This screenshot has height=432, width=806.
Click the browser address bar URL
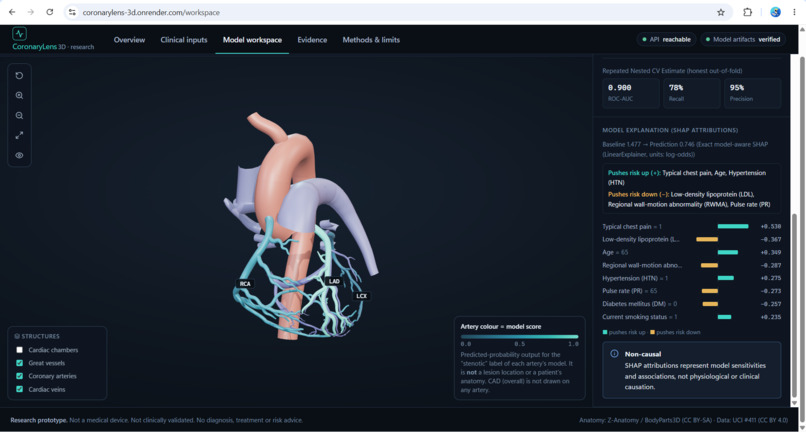click(x=151, y=12)
